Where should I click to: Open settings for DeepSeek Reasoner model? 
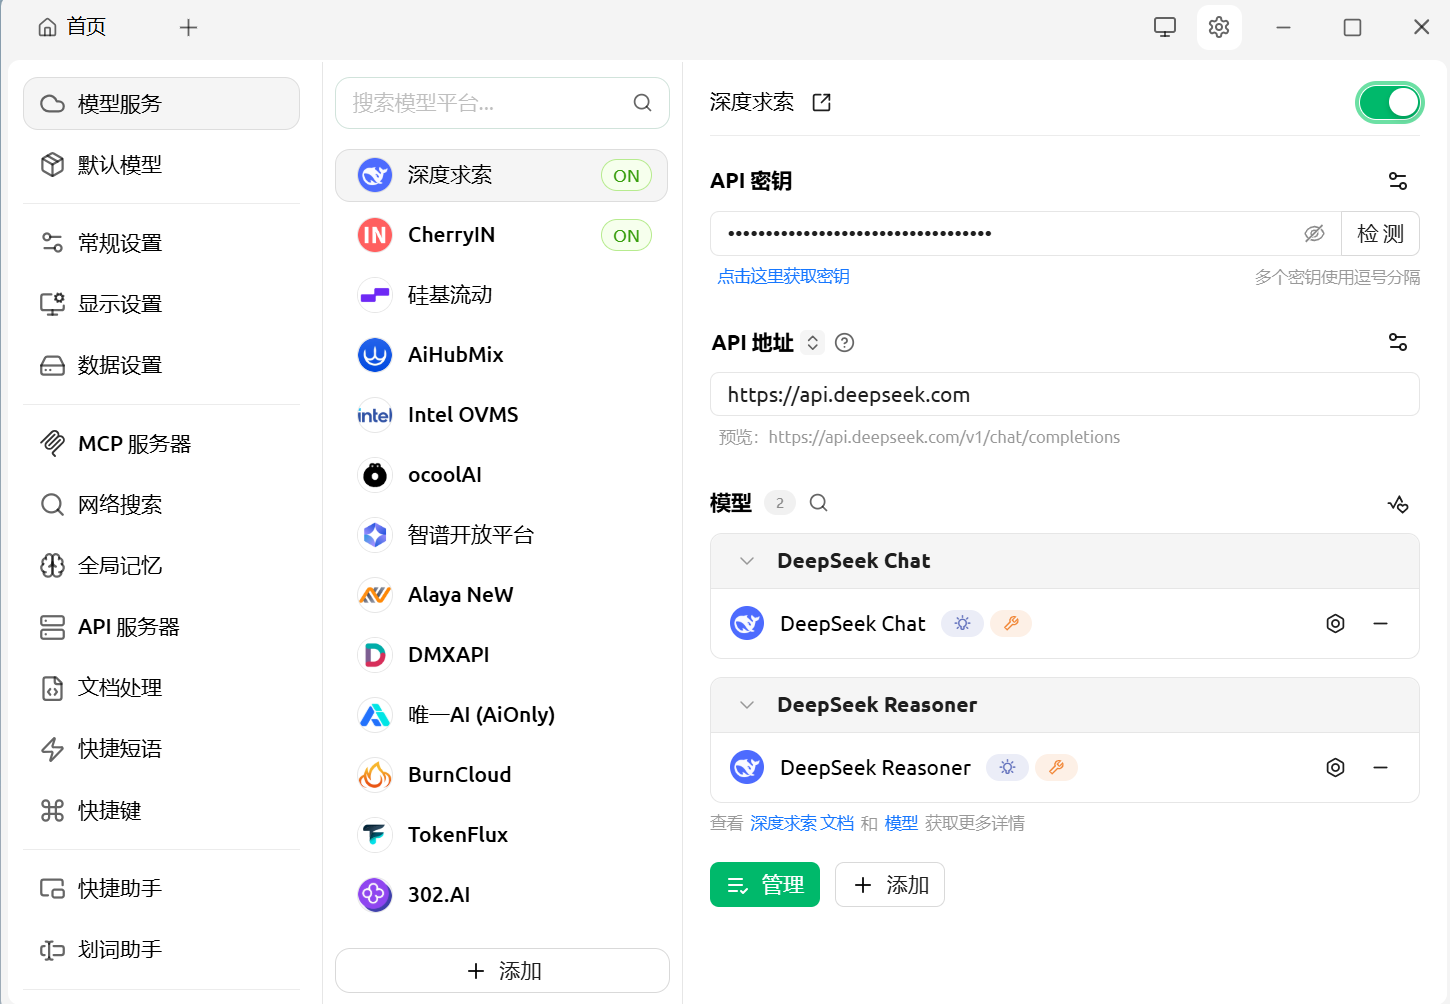click(1335, 768)
